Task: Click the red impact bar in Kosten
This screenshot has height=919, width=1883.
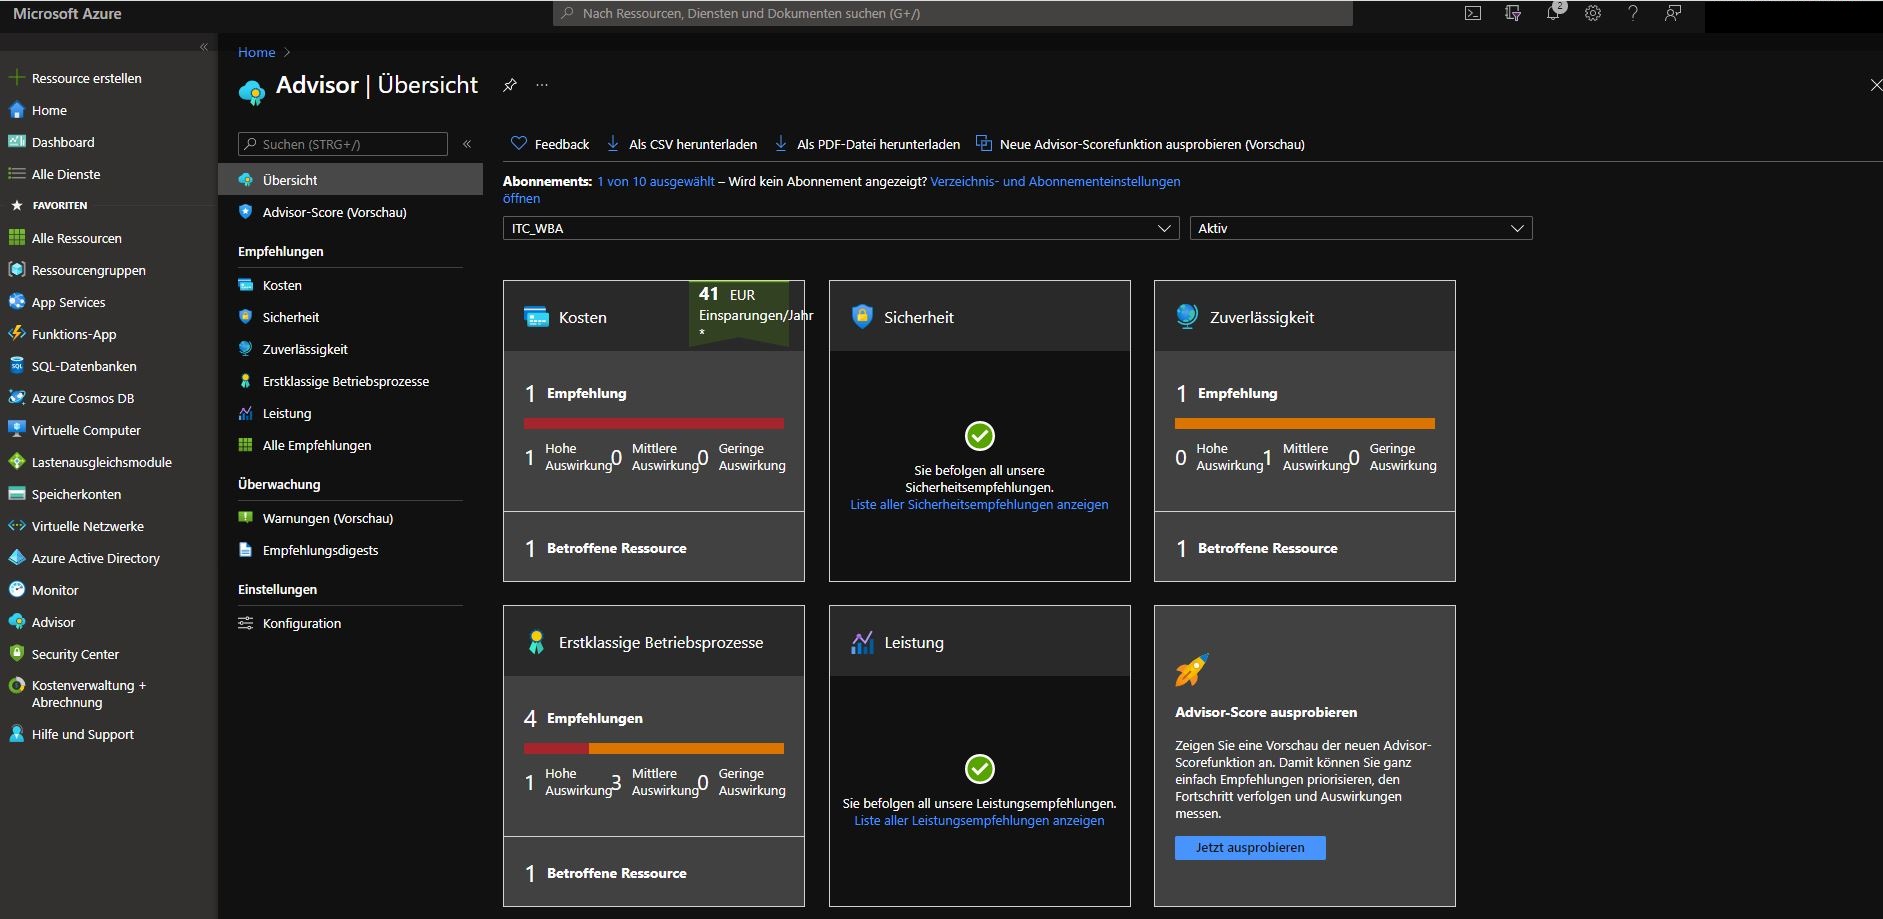Action: point(653,423)
